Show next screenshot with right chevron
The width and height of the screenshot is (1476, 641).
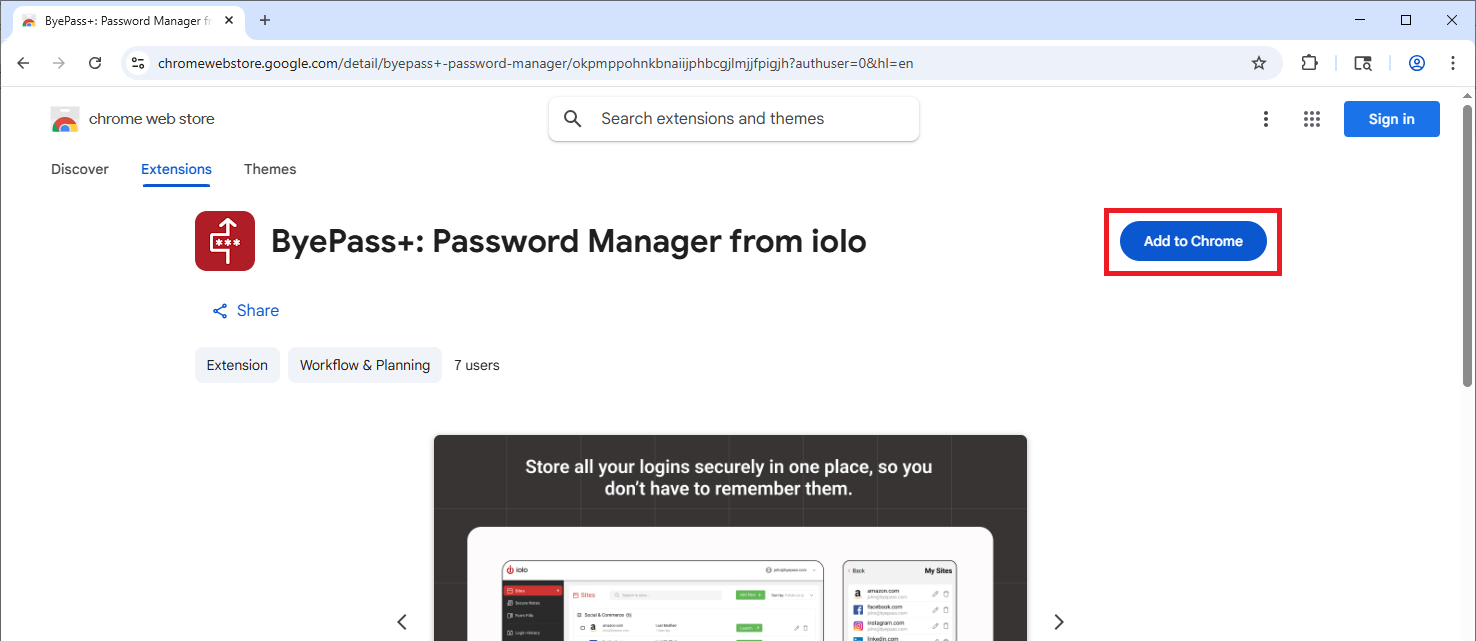1059,622
